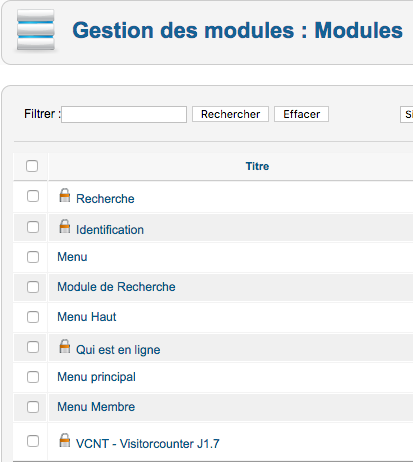The width and height of the screenshot is (413, 462).
Task: Click the lock icon beside Identification
Action: [x=65, y=226]
